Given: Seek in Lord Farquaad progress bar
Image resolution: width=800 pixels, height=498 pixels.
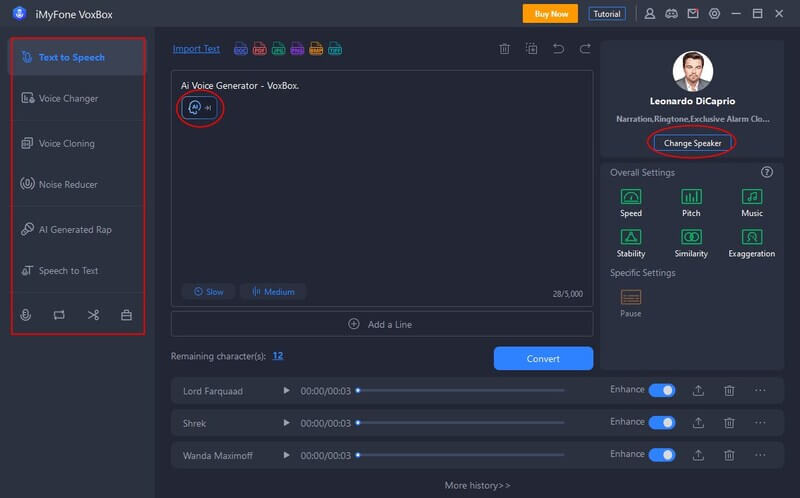Looking at the screenshot, I should (460, 390).
